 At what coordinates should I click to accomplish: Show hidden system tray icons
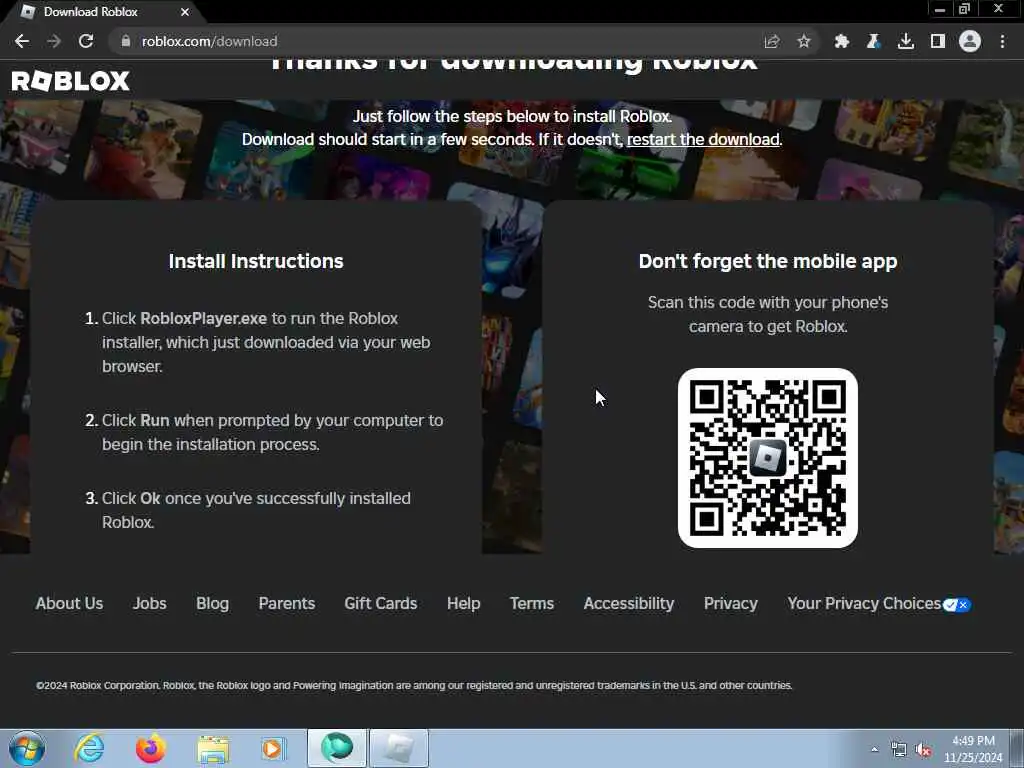(874, 749)
